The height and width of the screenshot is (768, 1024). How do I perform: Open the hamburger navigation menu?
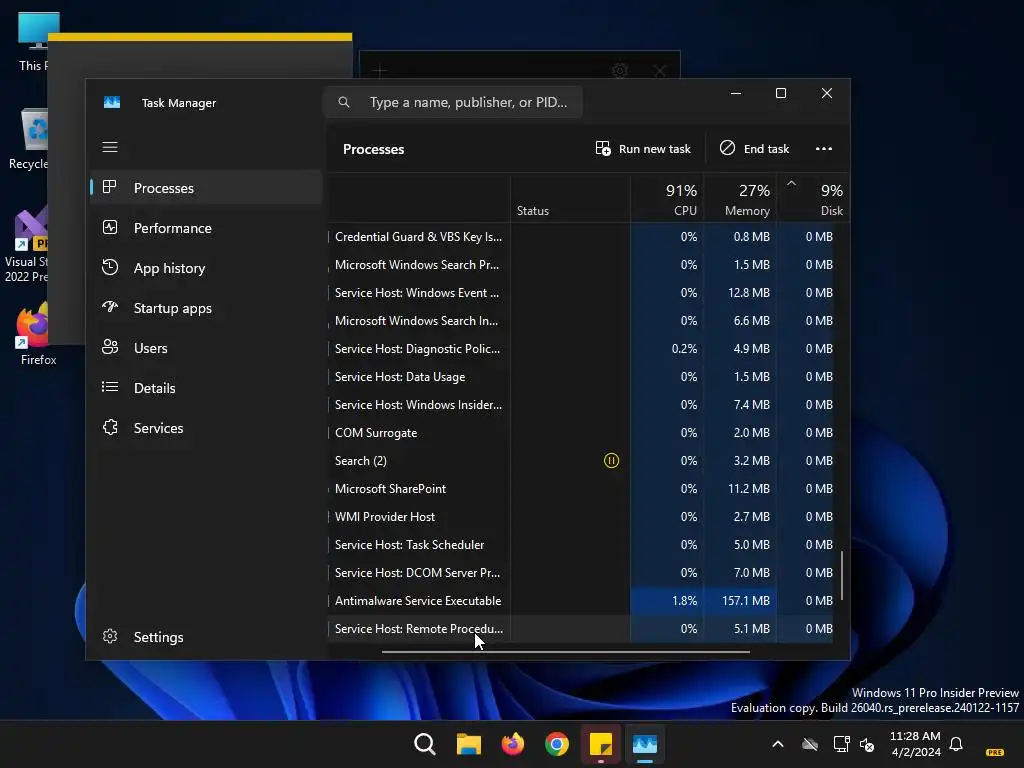(x=110, y=147)
